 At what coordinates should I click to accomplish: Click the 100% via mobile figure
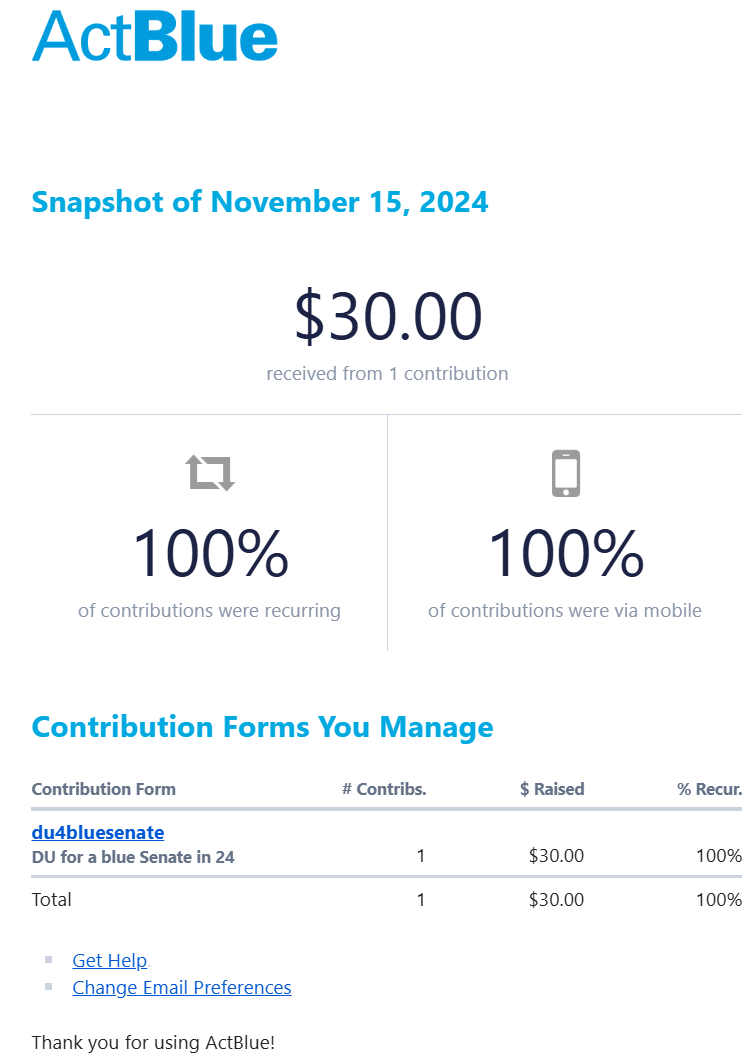click(x=566, y=553)
